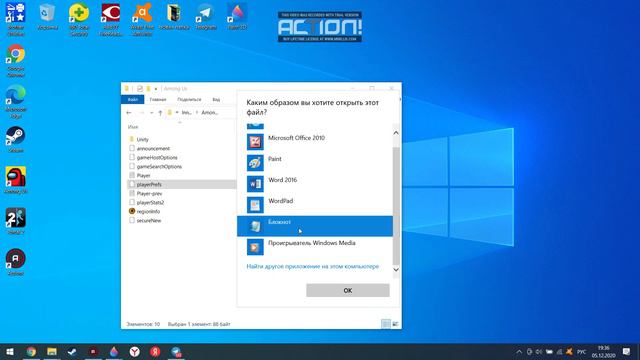Image resolution: width=640 pixels, height=360 pixels.
Task: Select Microsoft Office 2010 in app list
Action: pos(315,142)
